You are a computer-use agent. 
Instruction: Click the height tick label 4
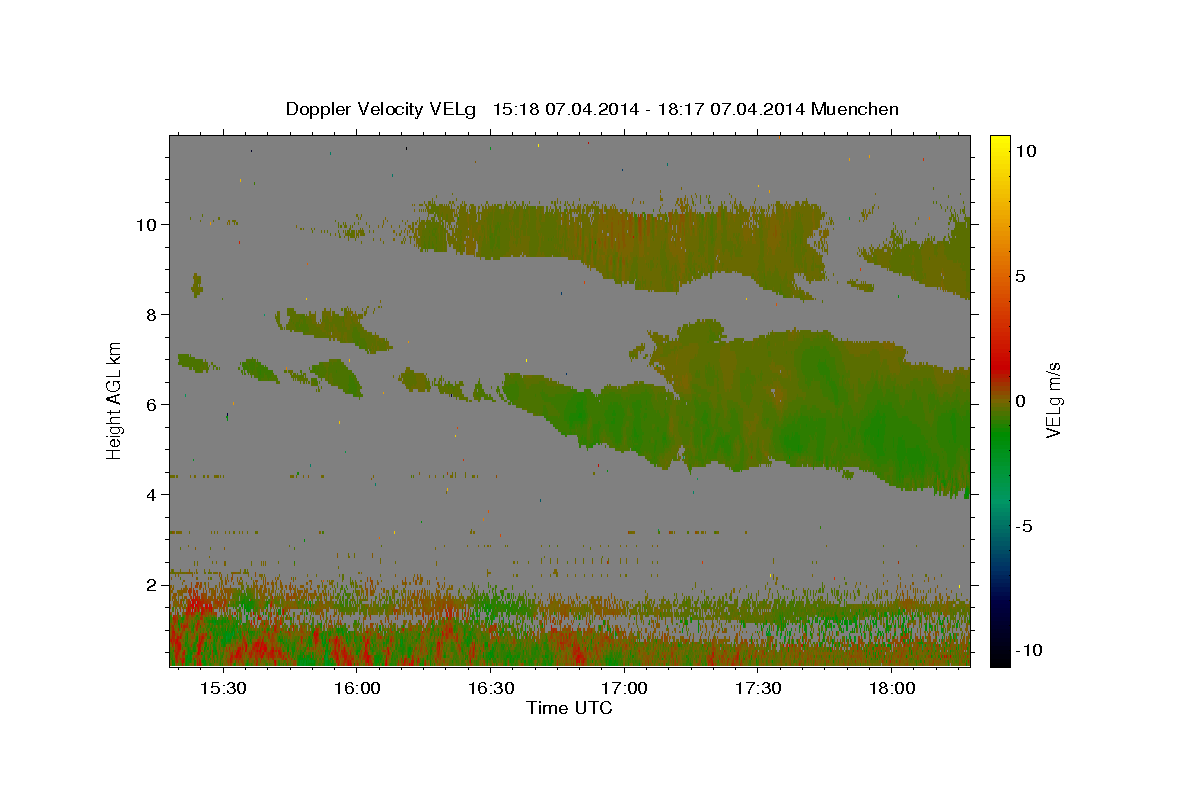point(152,495)
